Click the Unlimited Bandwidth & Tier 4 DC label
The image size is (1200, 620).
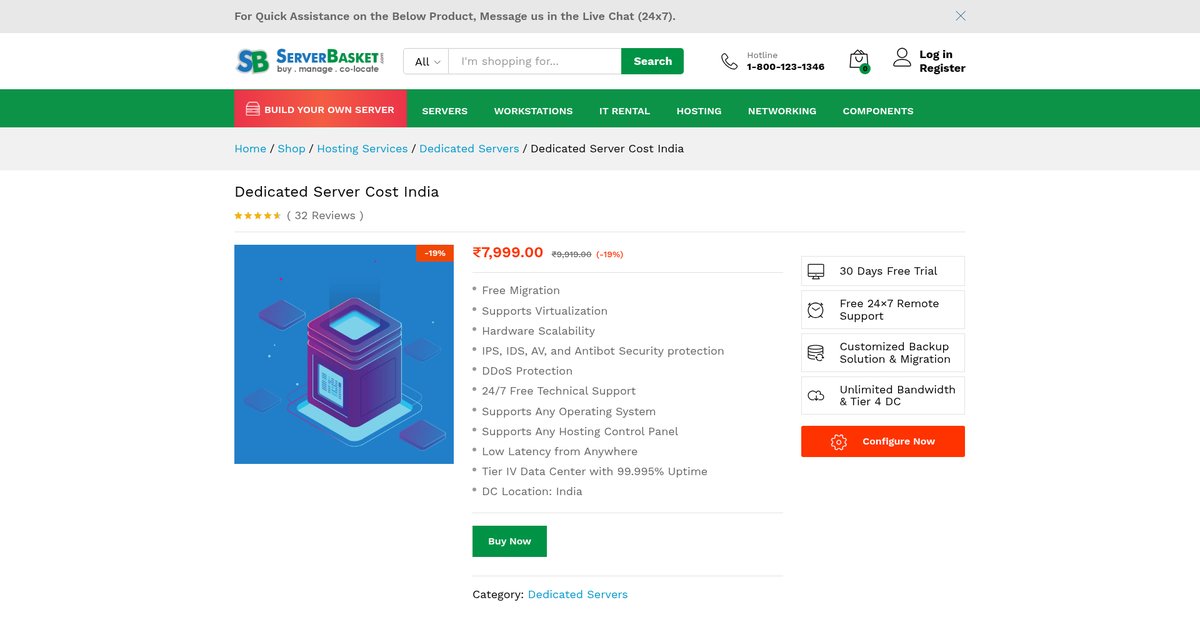(897, 396)
